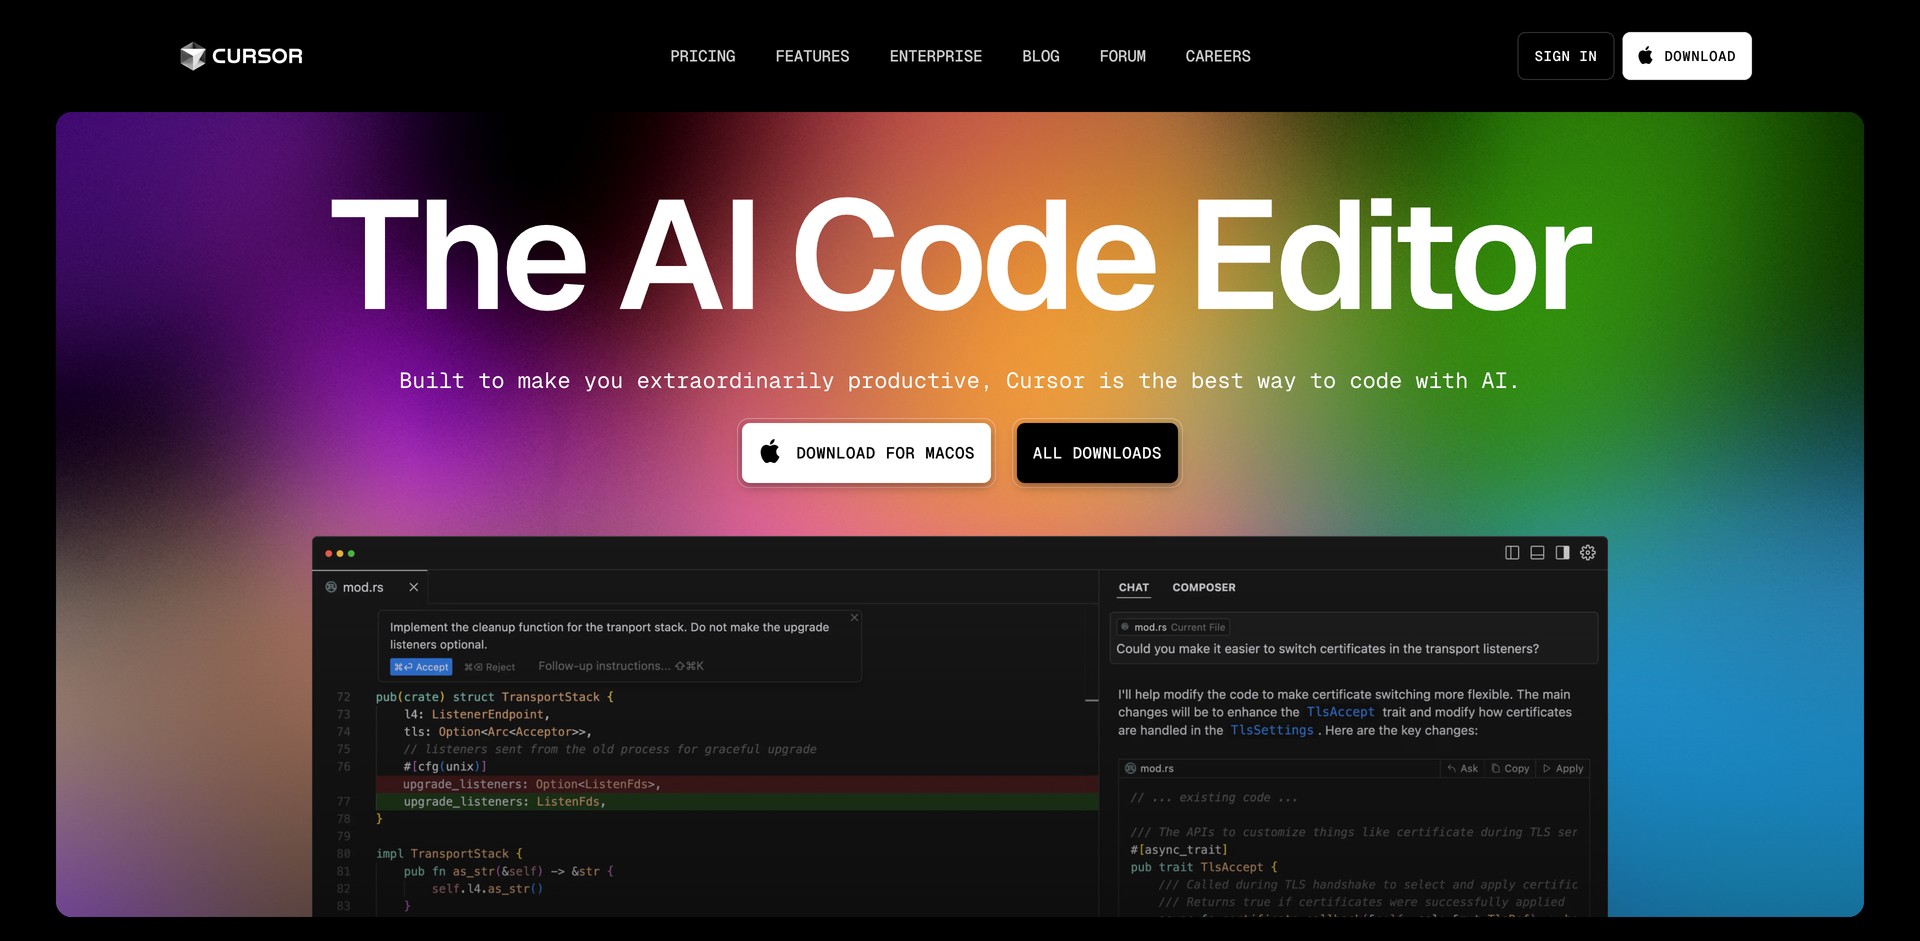Viewport: 1920px width, 941px height.
Task: Click the '#[cfg(unix)]' code line
Action: [445, 767]
